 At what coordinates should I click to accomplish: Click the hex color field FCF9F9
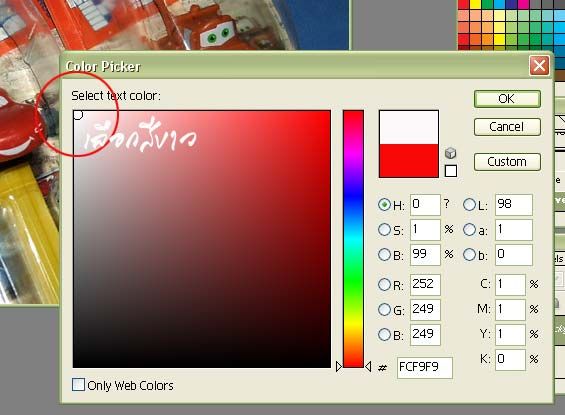(x=424, y=367)
